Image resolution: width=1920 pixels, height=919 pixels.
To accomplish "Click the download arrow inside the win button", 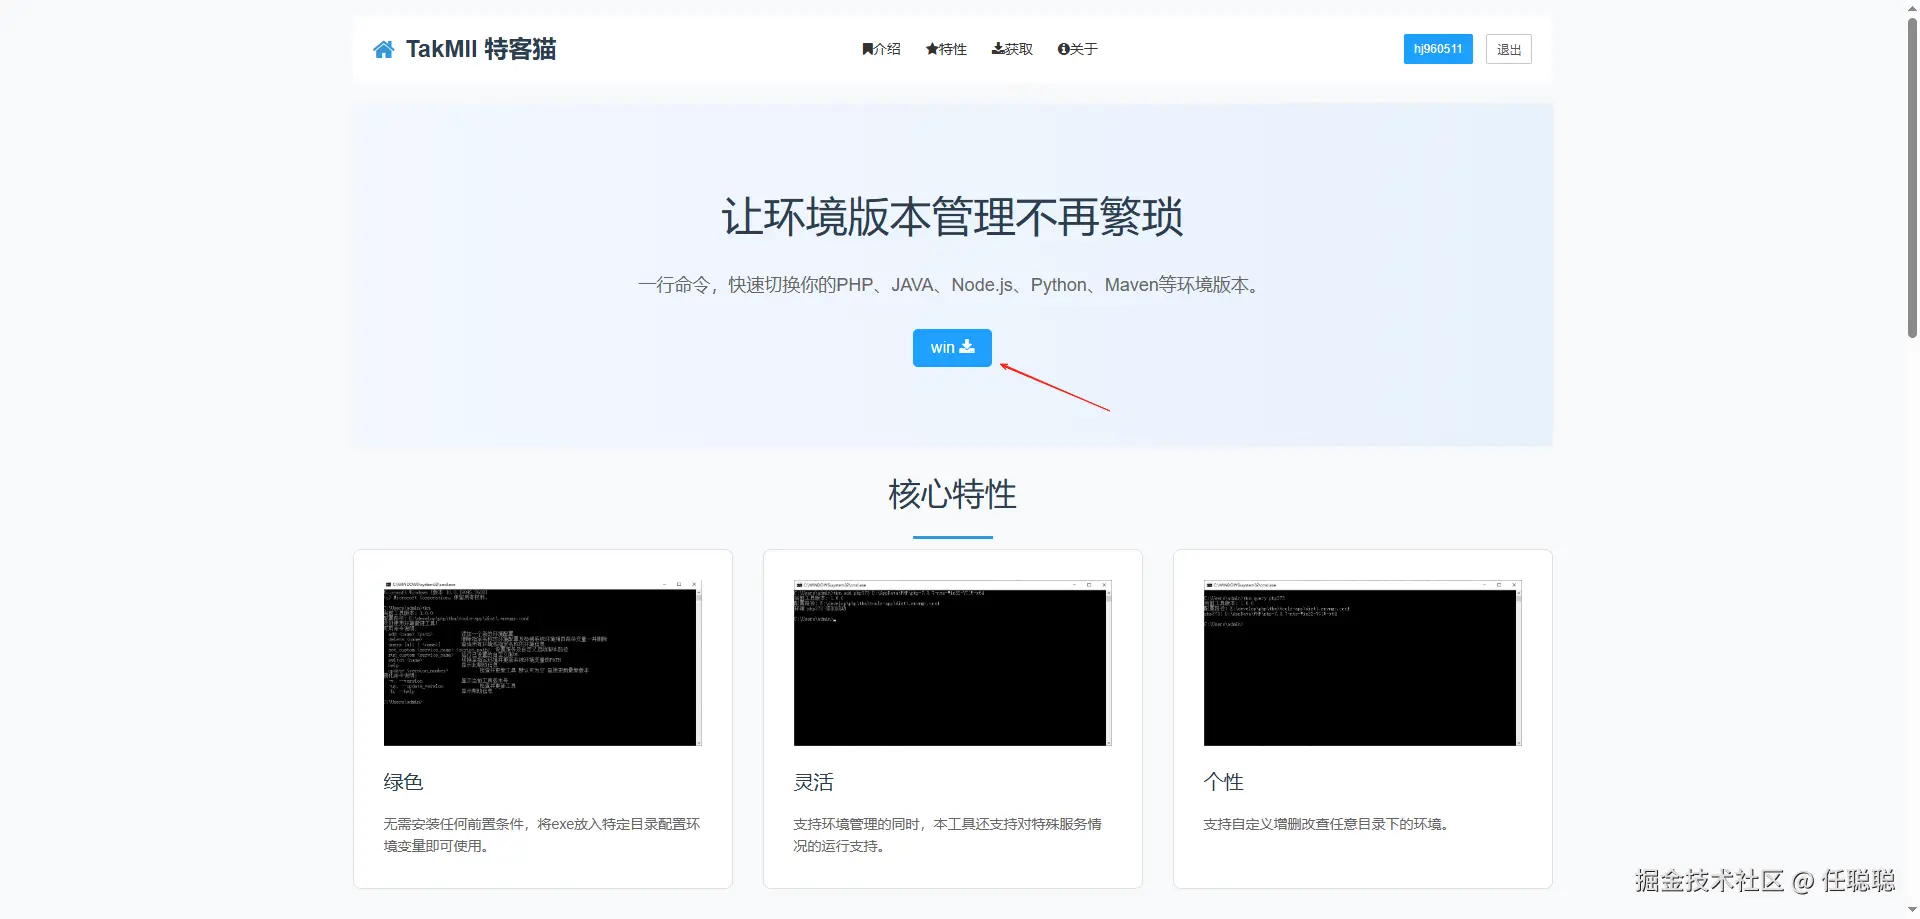I will click(967, 347).
